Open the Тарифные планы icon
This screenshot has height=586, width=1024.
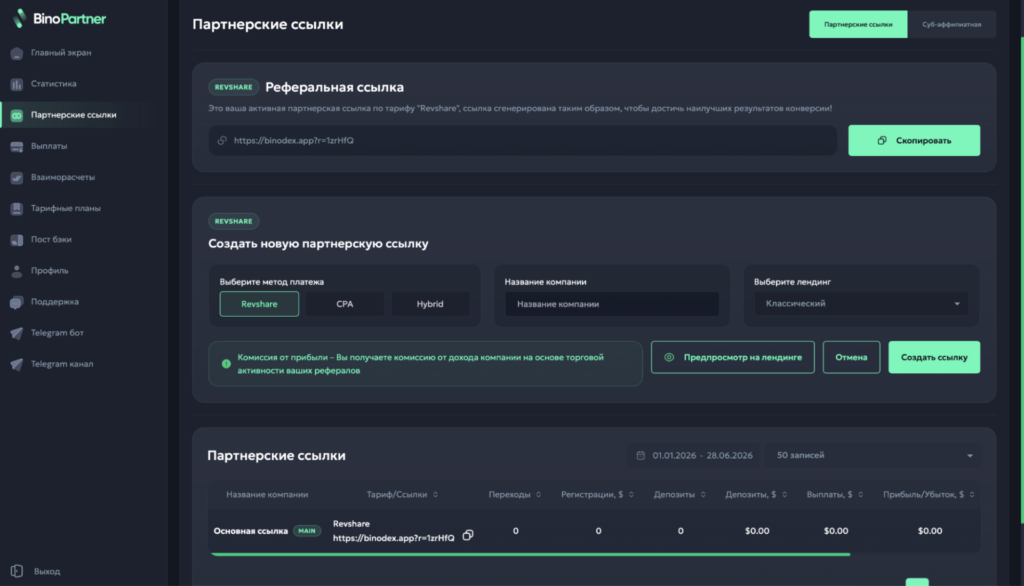[x=17, y=209]
